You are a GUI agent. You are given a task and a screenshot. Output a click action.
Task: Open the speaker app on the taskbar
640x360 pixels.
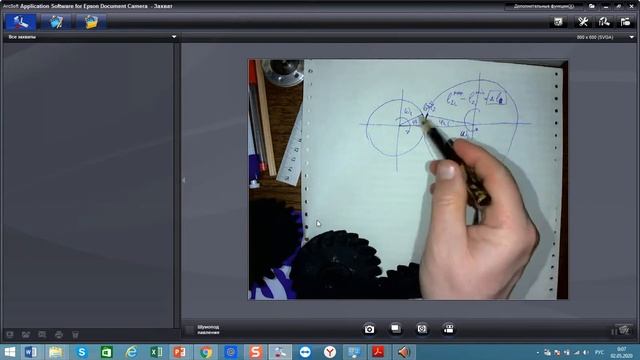[404, 352]
